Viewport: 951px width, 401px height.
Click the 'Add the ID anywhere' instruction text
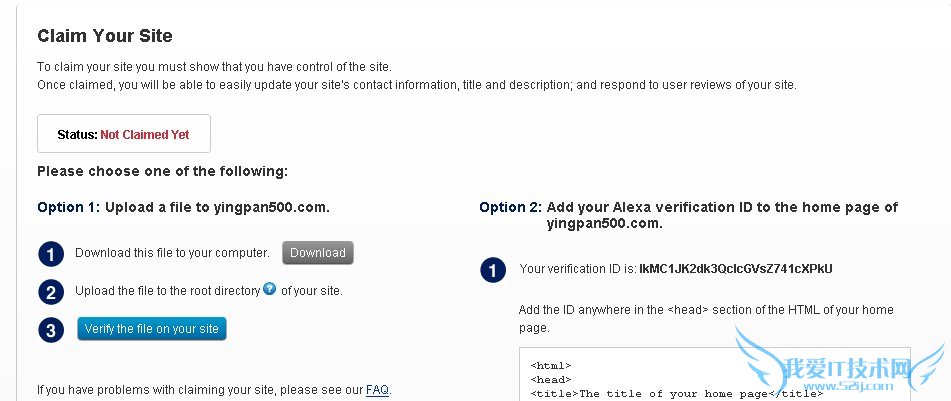click(706, 318)
